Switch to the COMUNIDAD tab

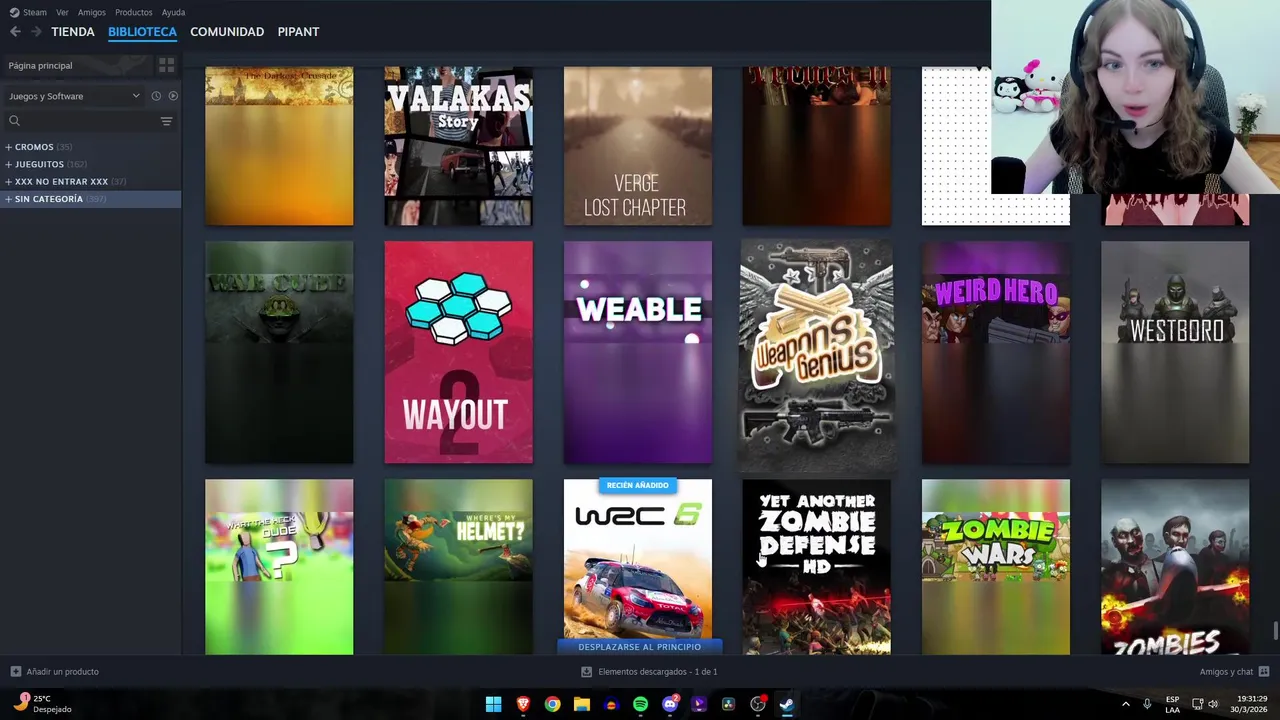(227, 32)
